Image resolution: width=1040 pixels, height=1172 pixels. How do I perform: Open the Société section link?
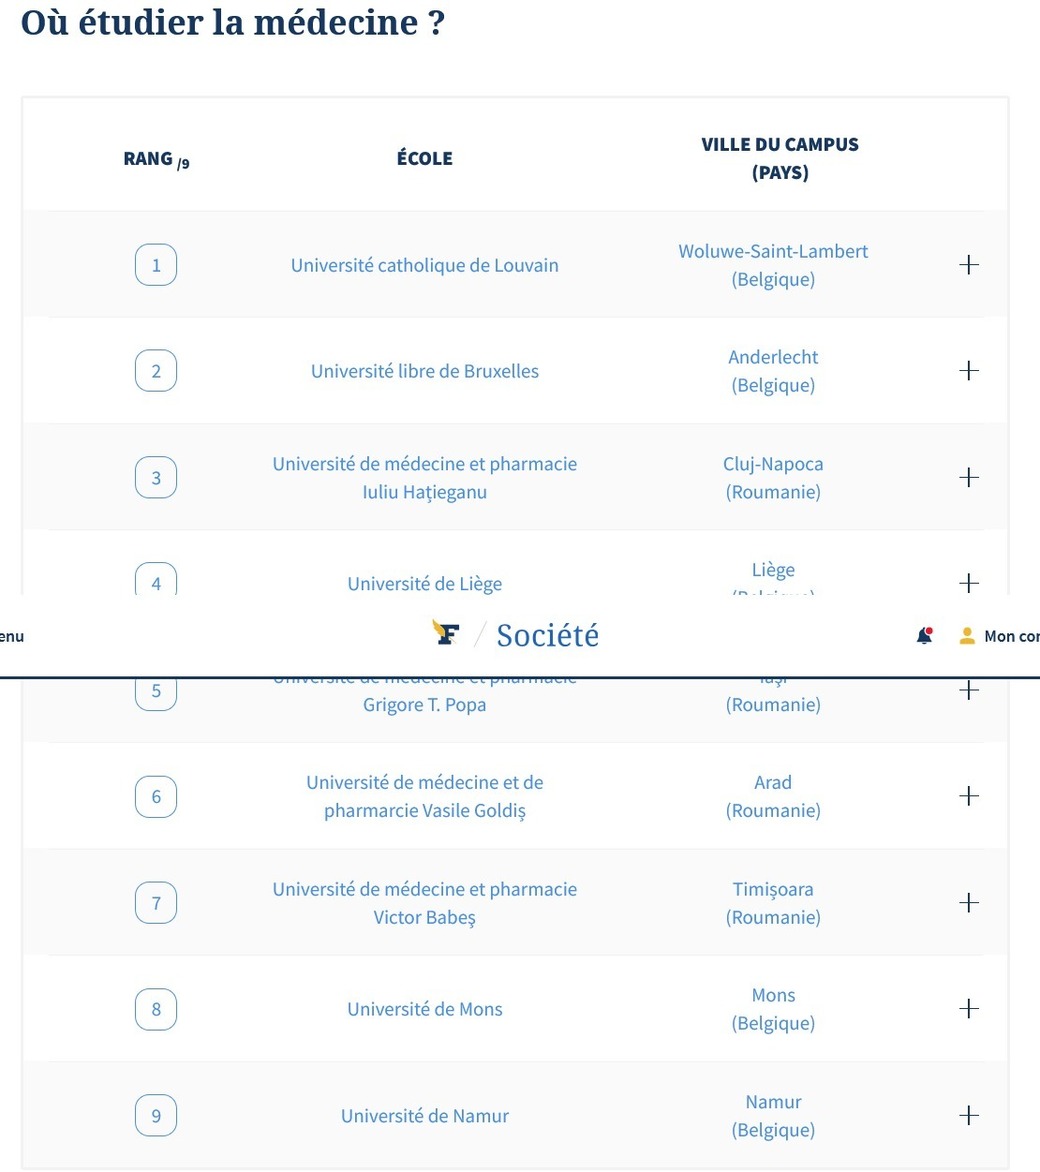[x=547, y=636]
